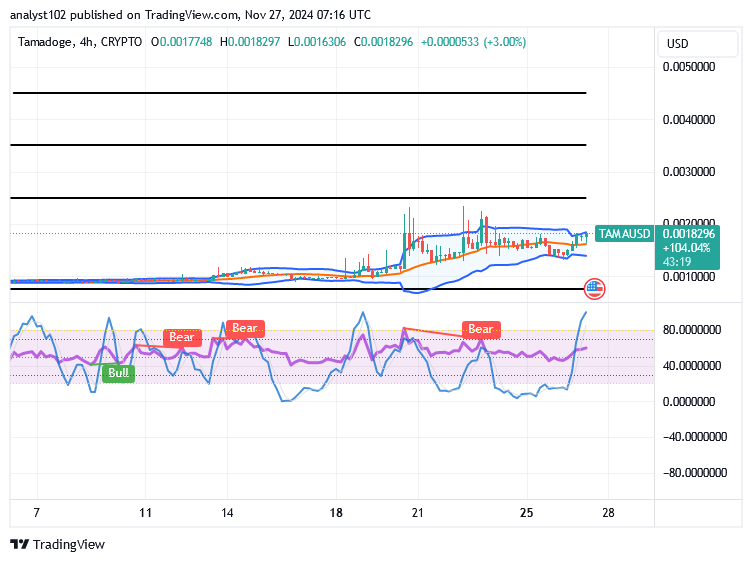This screenshot has width=752, height=562.
Task: Click date 25 on the time axis
Action: point(527,513)
